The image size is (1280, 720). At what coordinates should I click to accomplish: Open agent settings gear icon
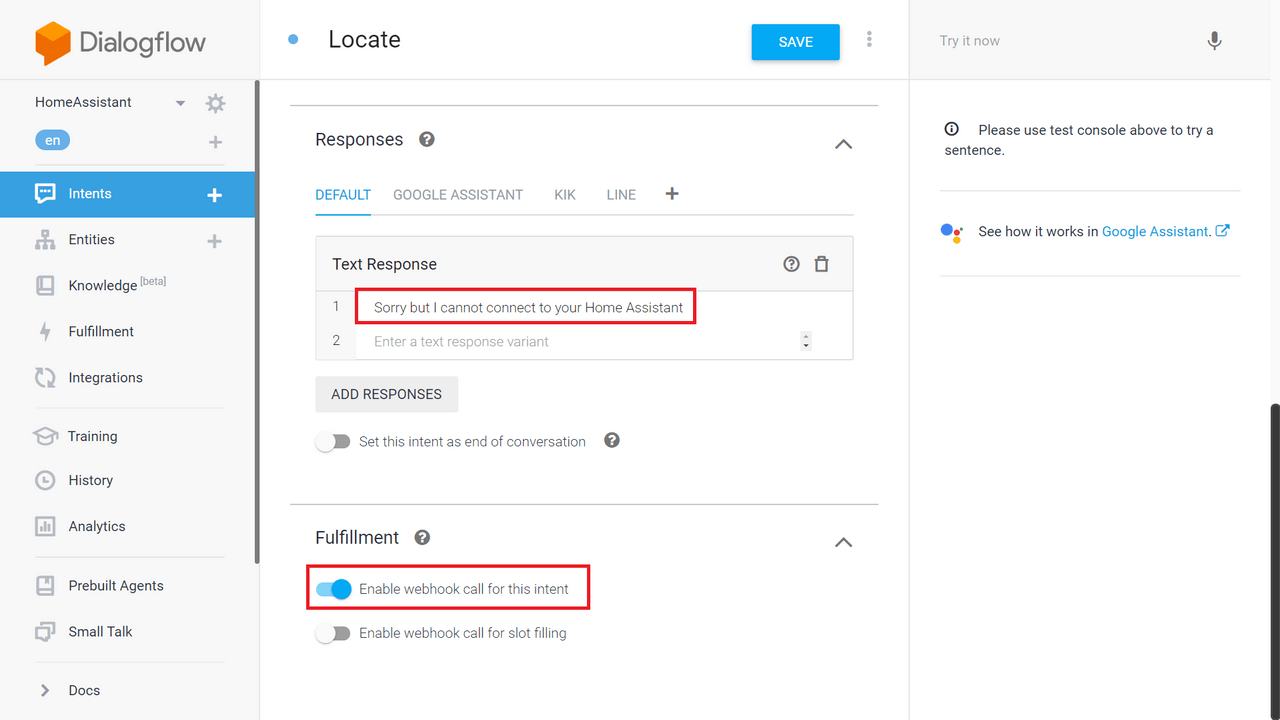click(215, 103)
